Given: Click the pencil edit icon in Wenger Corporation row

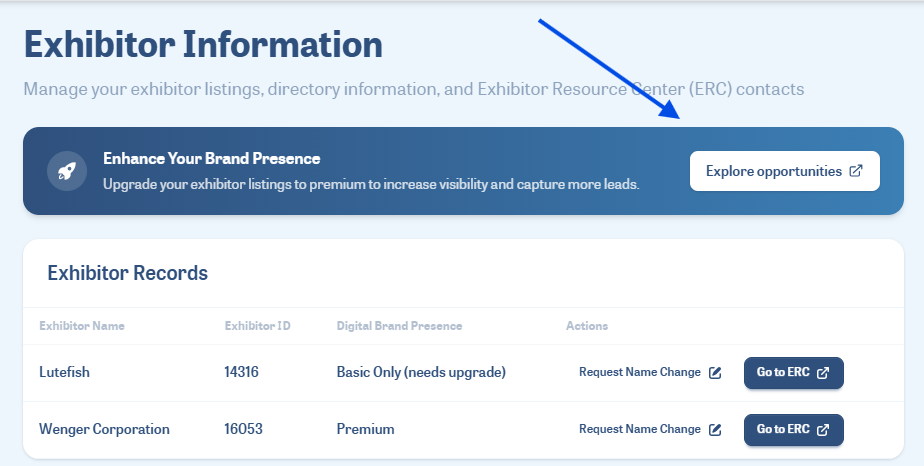Looking at the screenshot, I should point(715,429).
